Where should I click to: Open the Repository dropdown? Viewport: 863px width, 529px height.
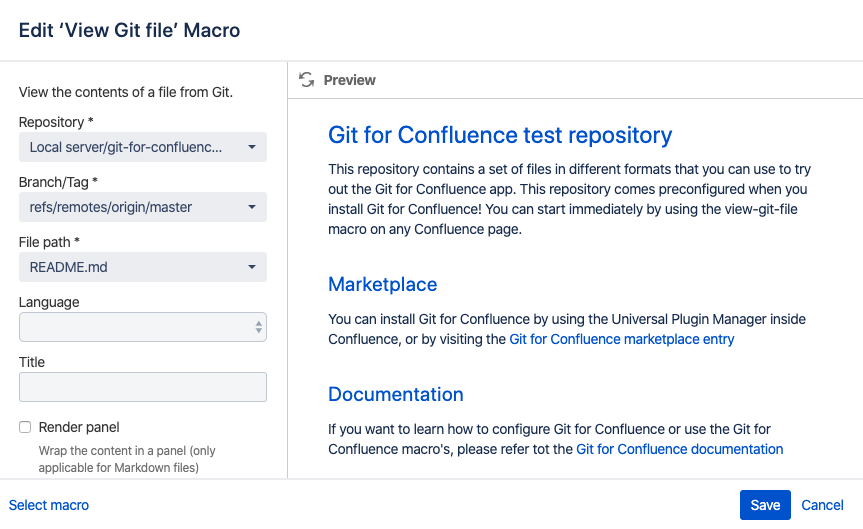(142, 148)
